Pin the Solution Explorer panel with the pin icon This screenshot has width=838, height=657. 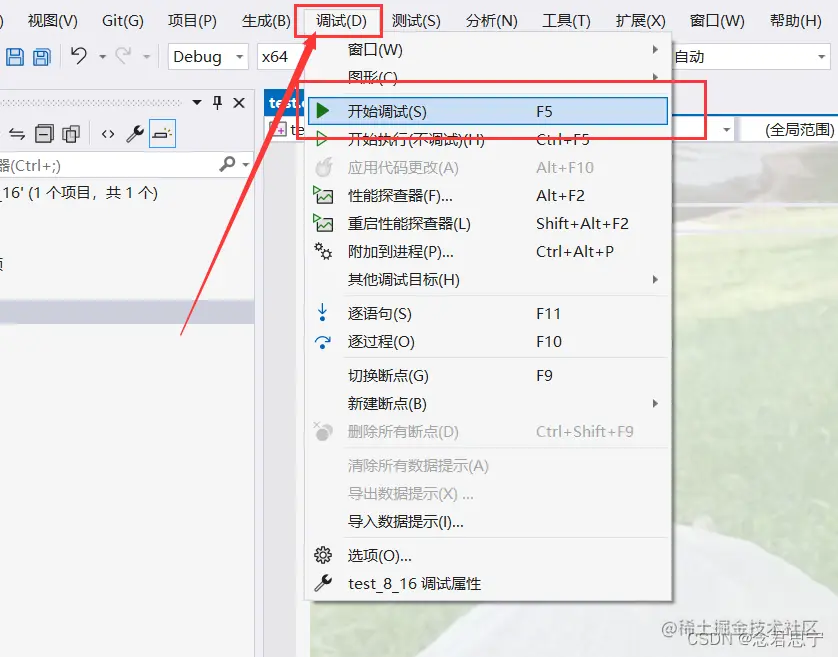(216, 102)
